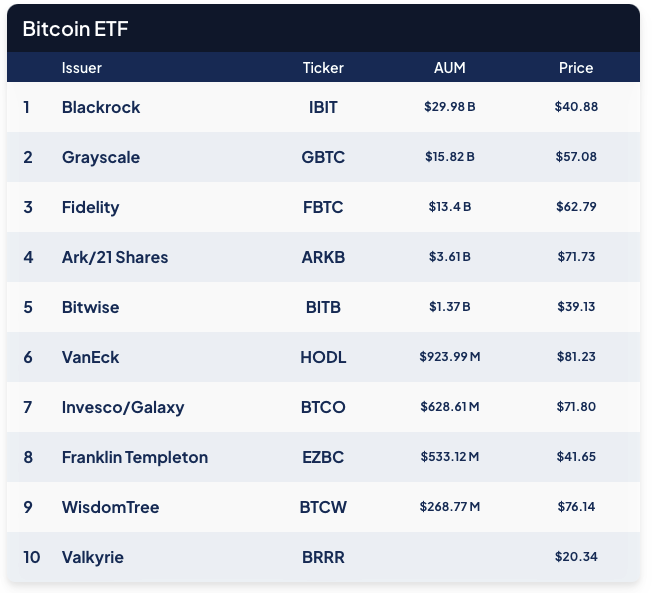Click the VanEck issuer name
652x593 pixels.
90,357
